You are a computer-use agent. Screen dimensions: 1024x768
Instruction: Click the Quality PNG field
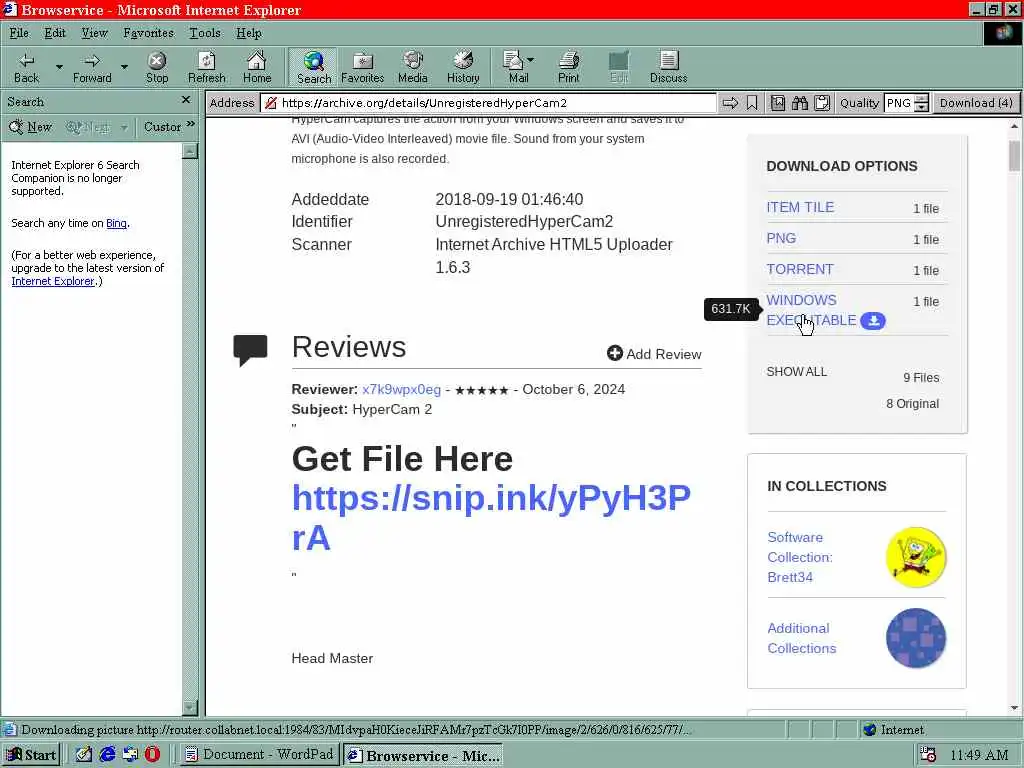click(899, 103)
